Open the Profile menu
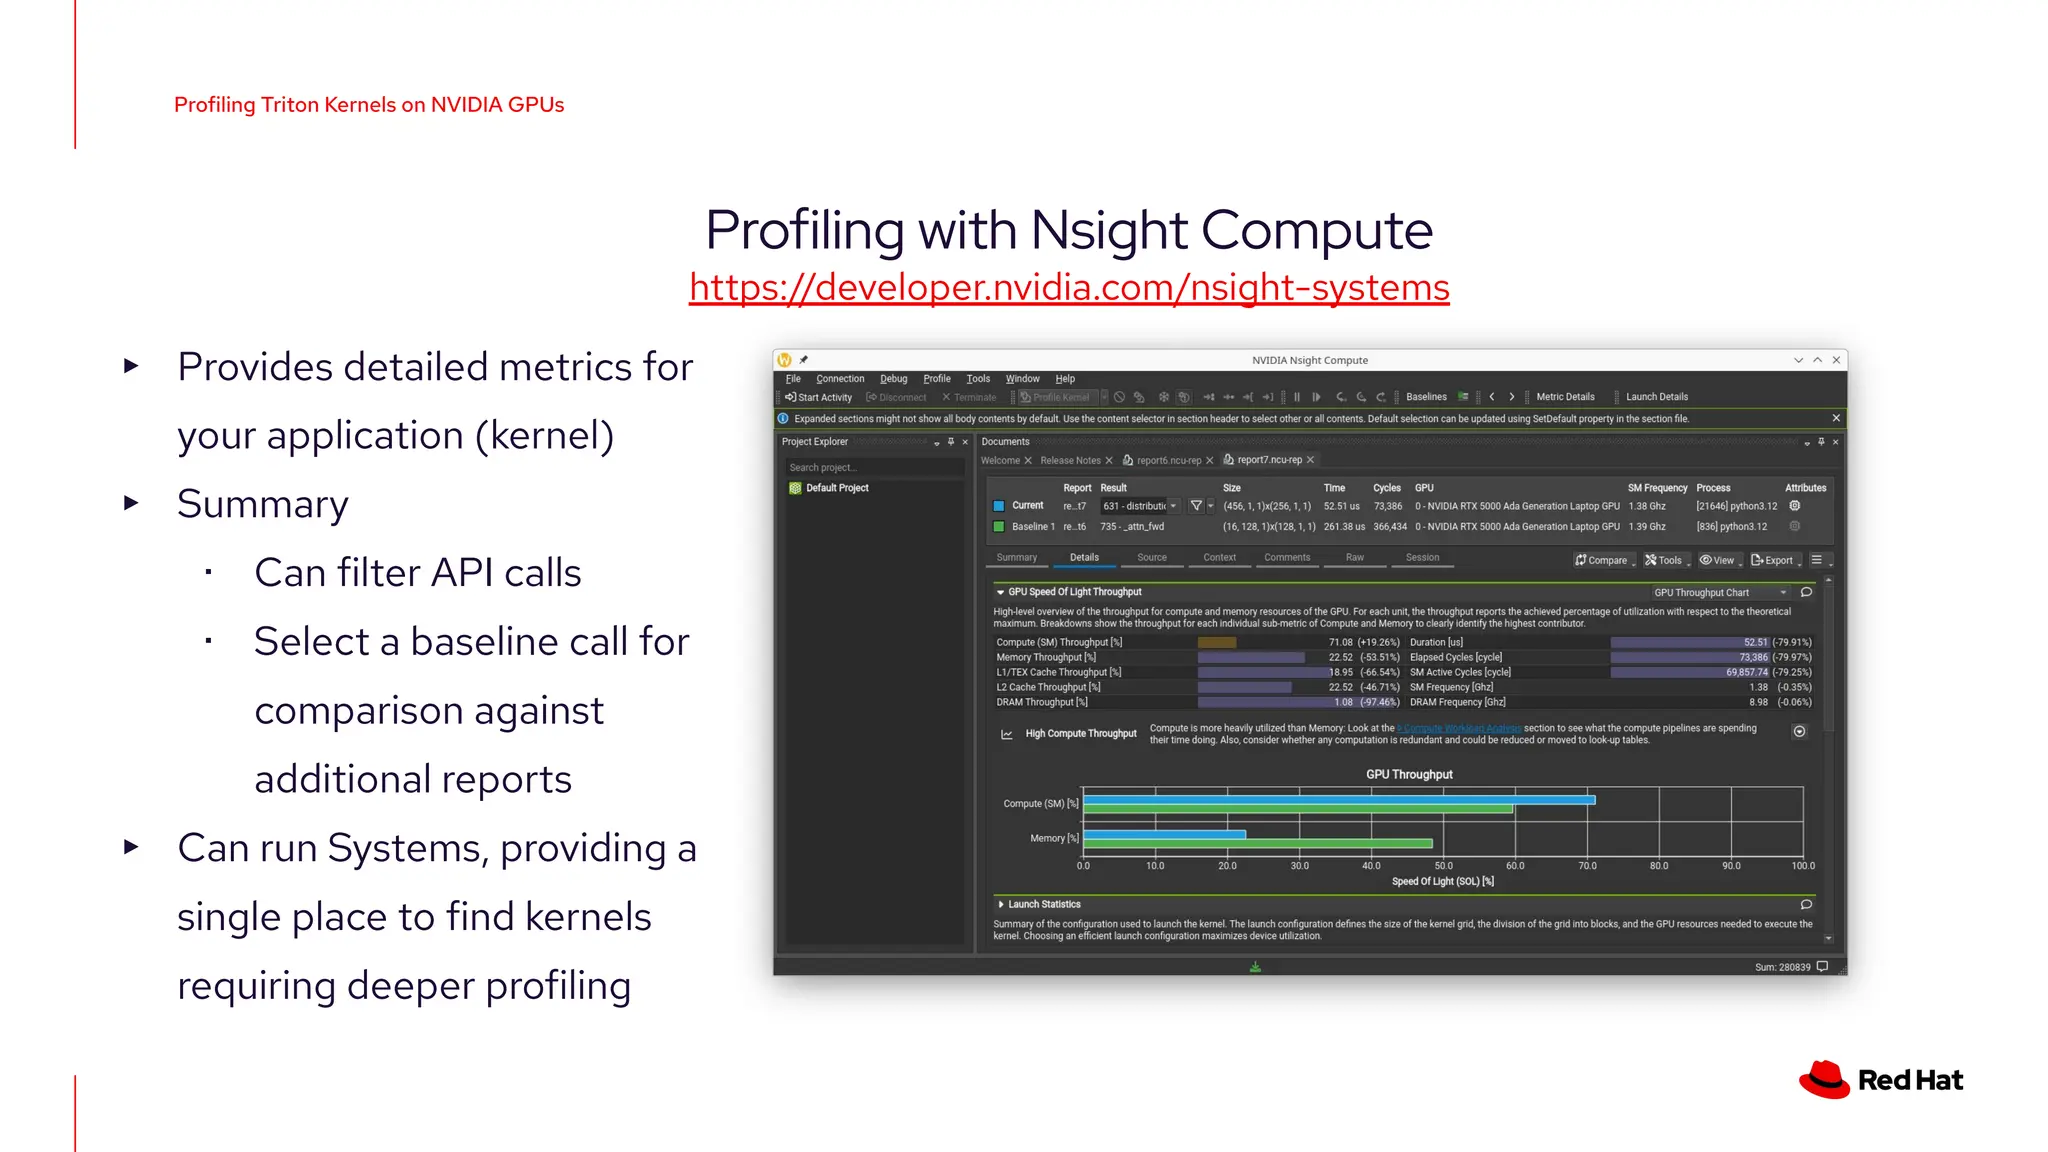The image size is (2048, 1152). coord(936,379)
